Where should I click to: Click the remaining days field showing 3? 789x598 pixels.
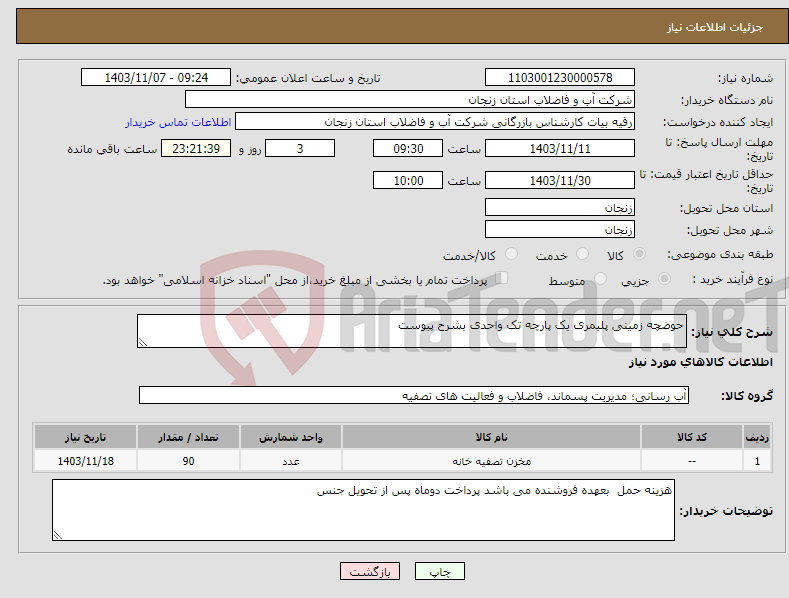click(300, 148)
